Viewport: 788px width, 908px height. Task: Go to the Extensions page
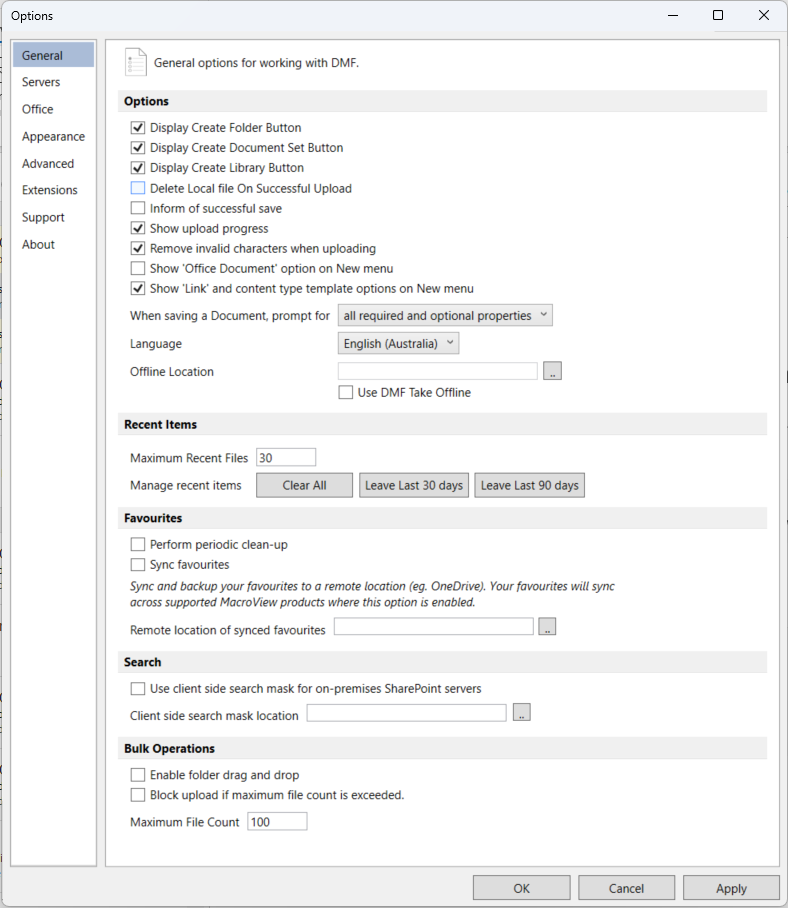[x=50, y=190]
